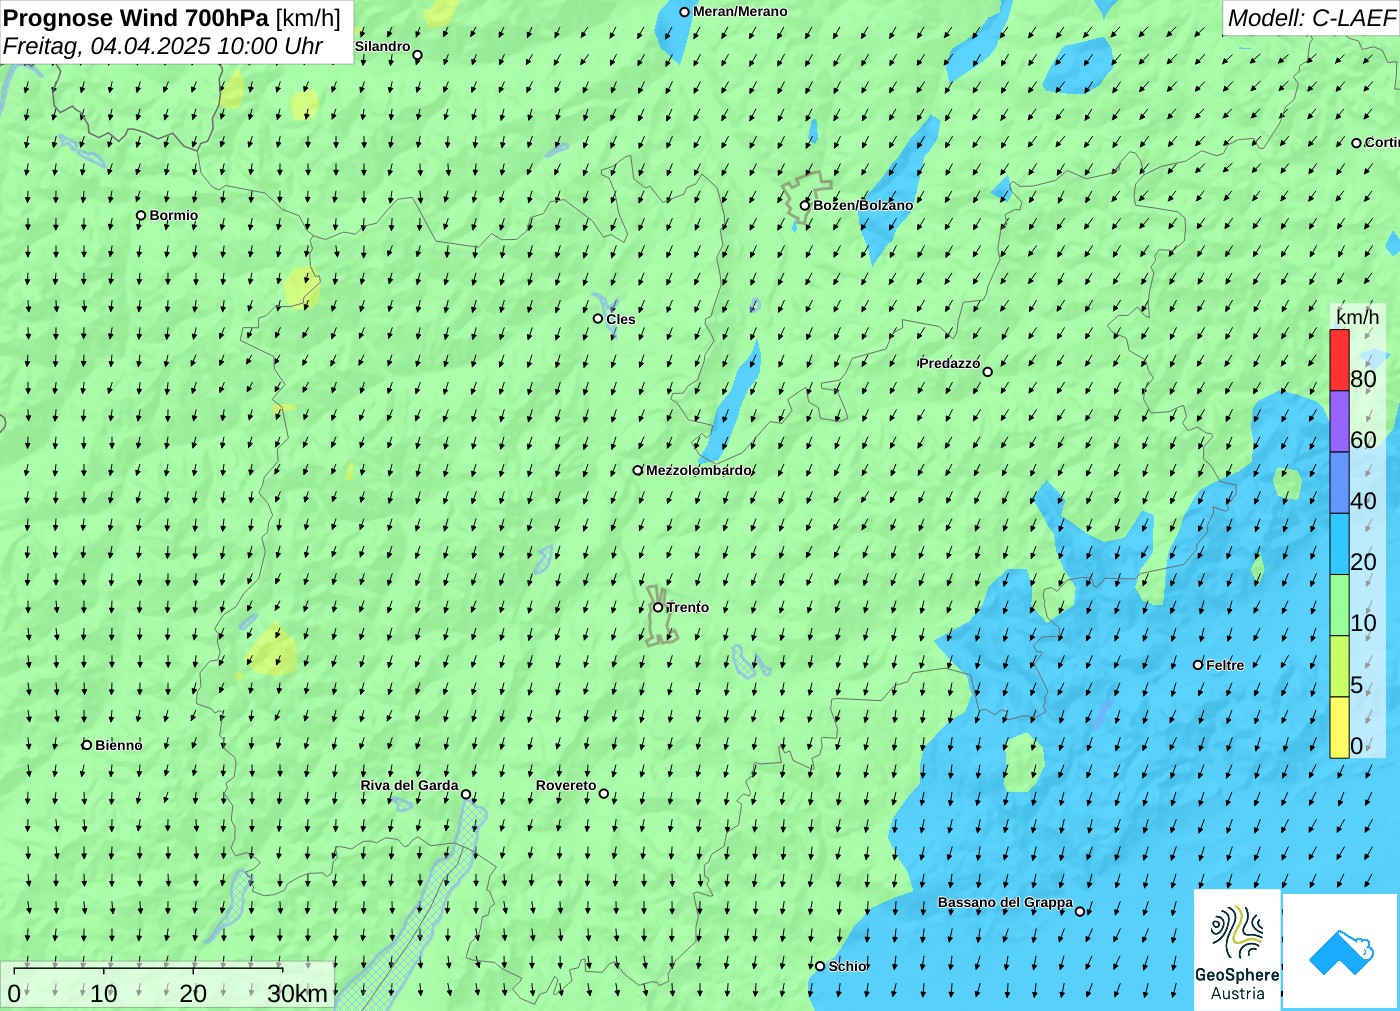Click the Predazzo location marker

[987, 371]
